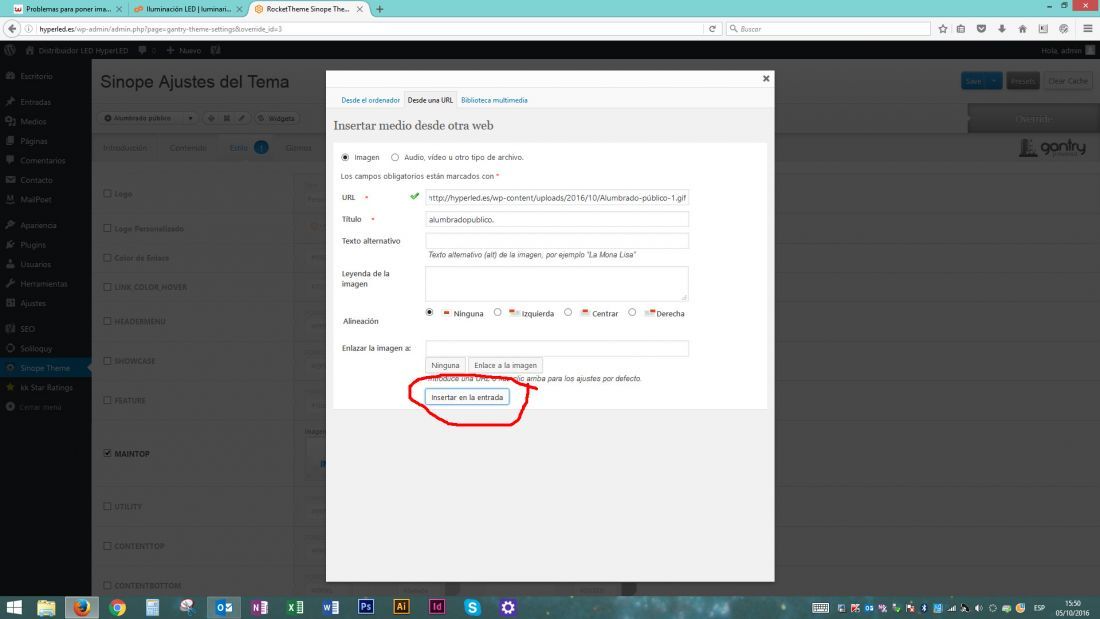
Task: Click the Ninguna link button
Action: (445, 365)
